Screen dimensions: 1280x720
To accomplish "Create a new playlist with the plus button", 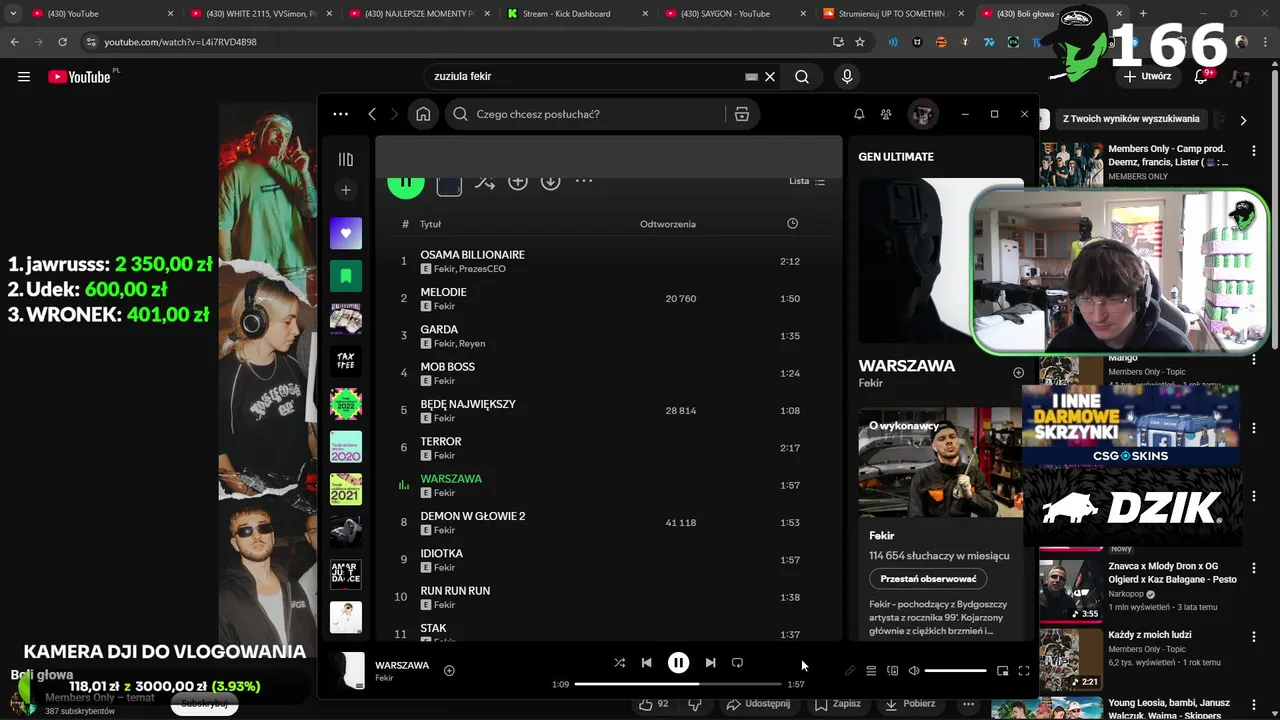I will point(346,190).
